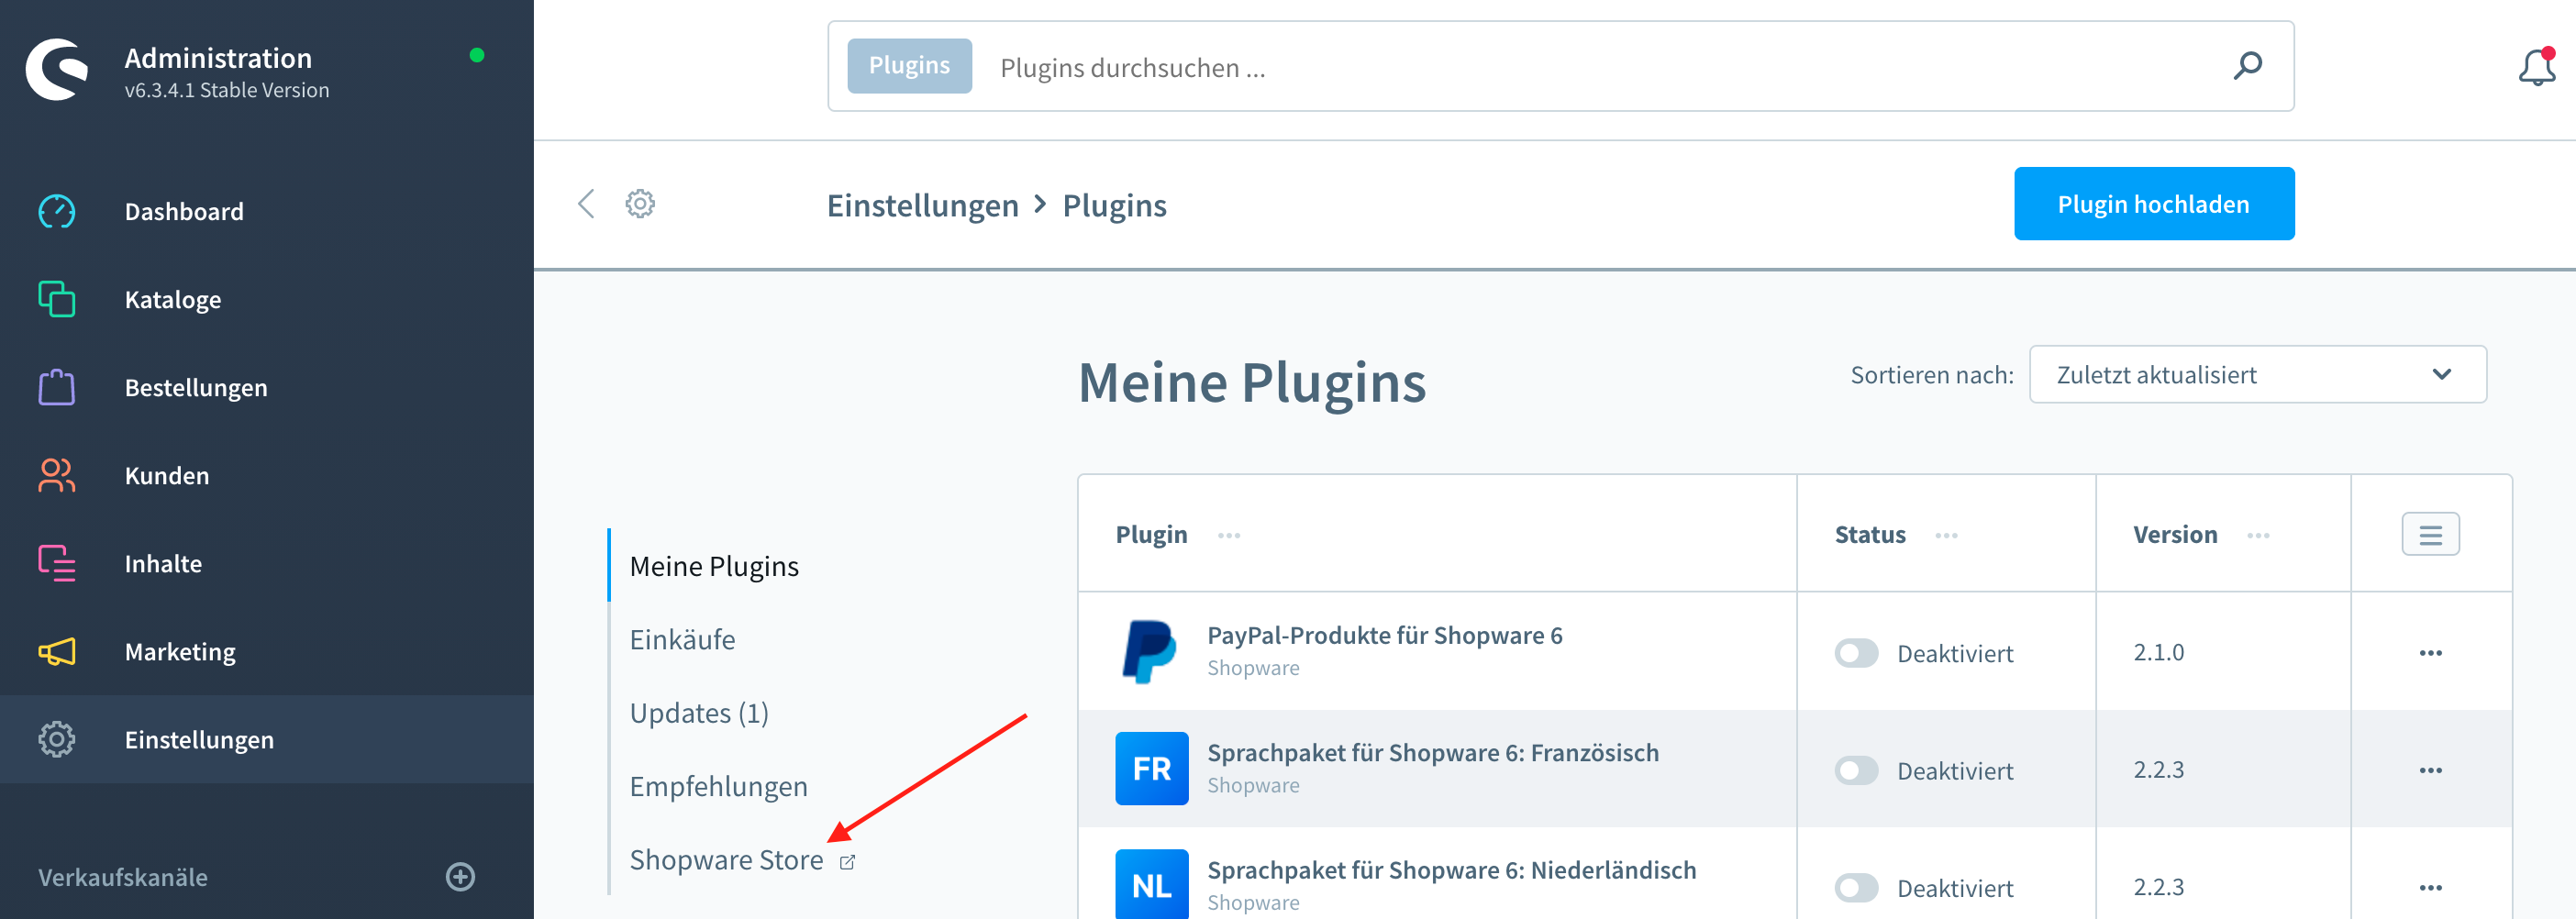Click the NL language pack icon
The image size is (2576, 919).
(1151, 885)
